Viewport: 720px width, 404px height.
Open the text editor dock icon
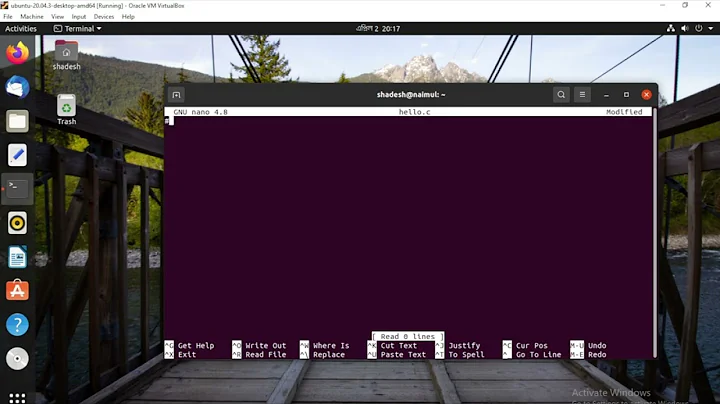tap(17, 155)
